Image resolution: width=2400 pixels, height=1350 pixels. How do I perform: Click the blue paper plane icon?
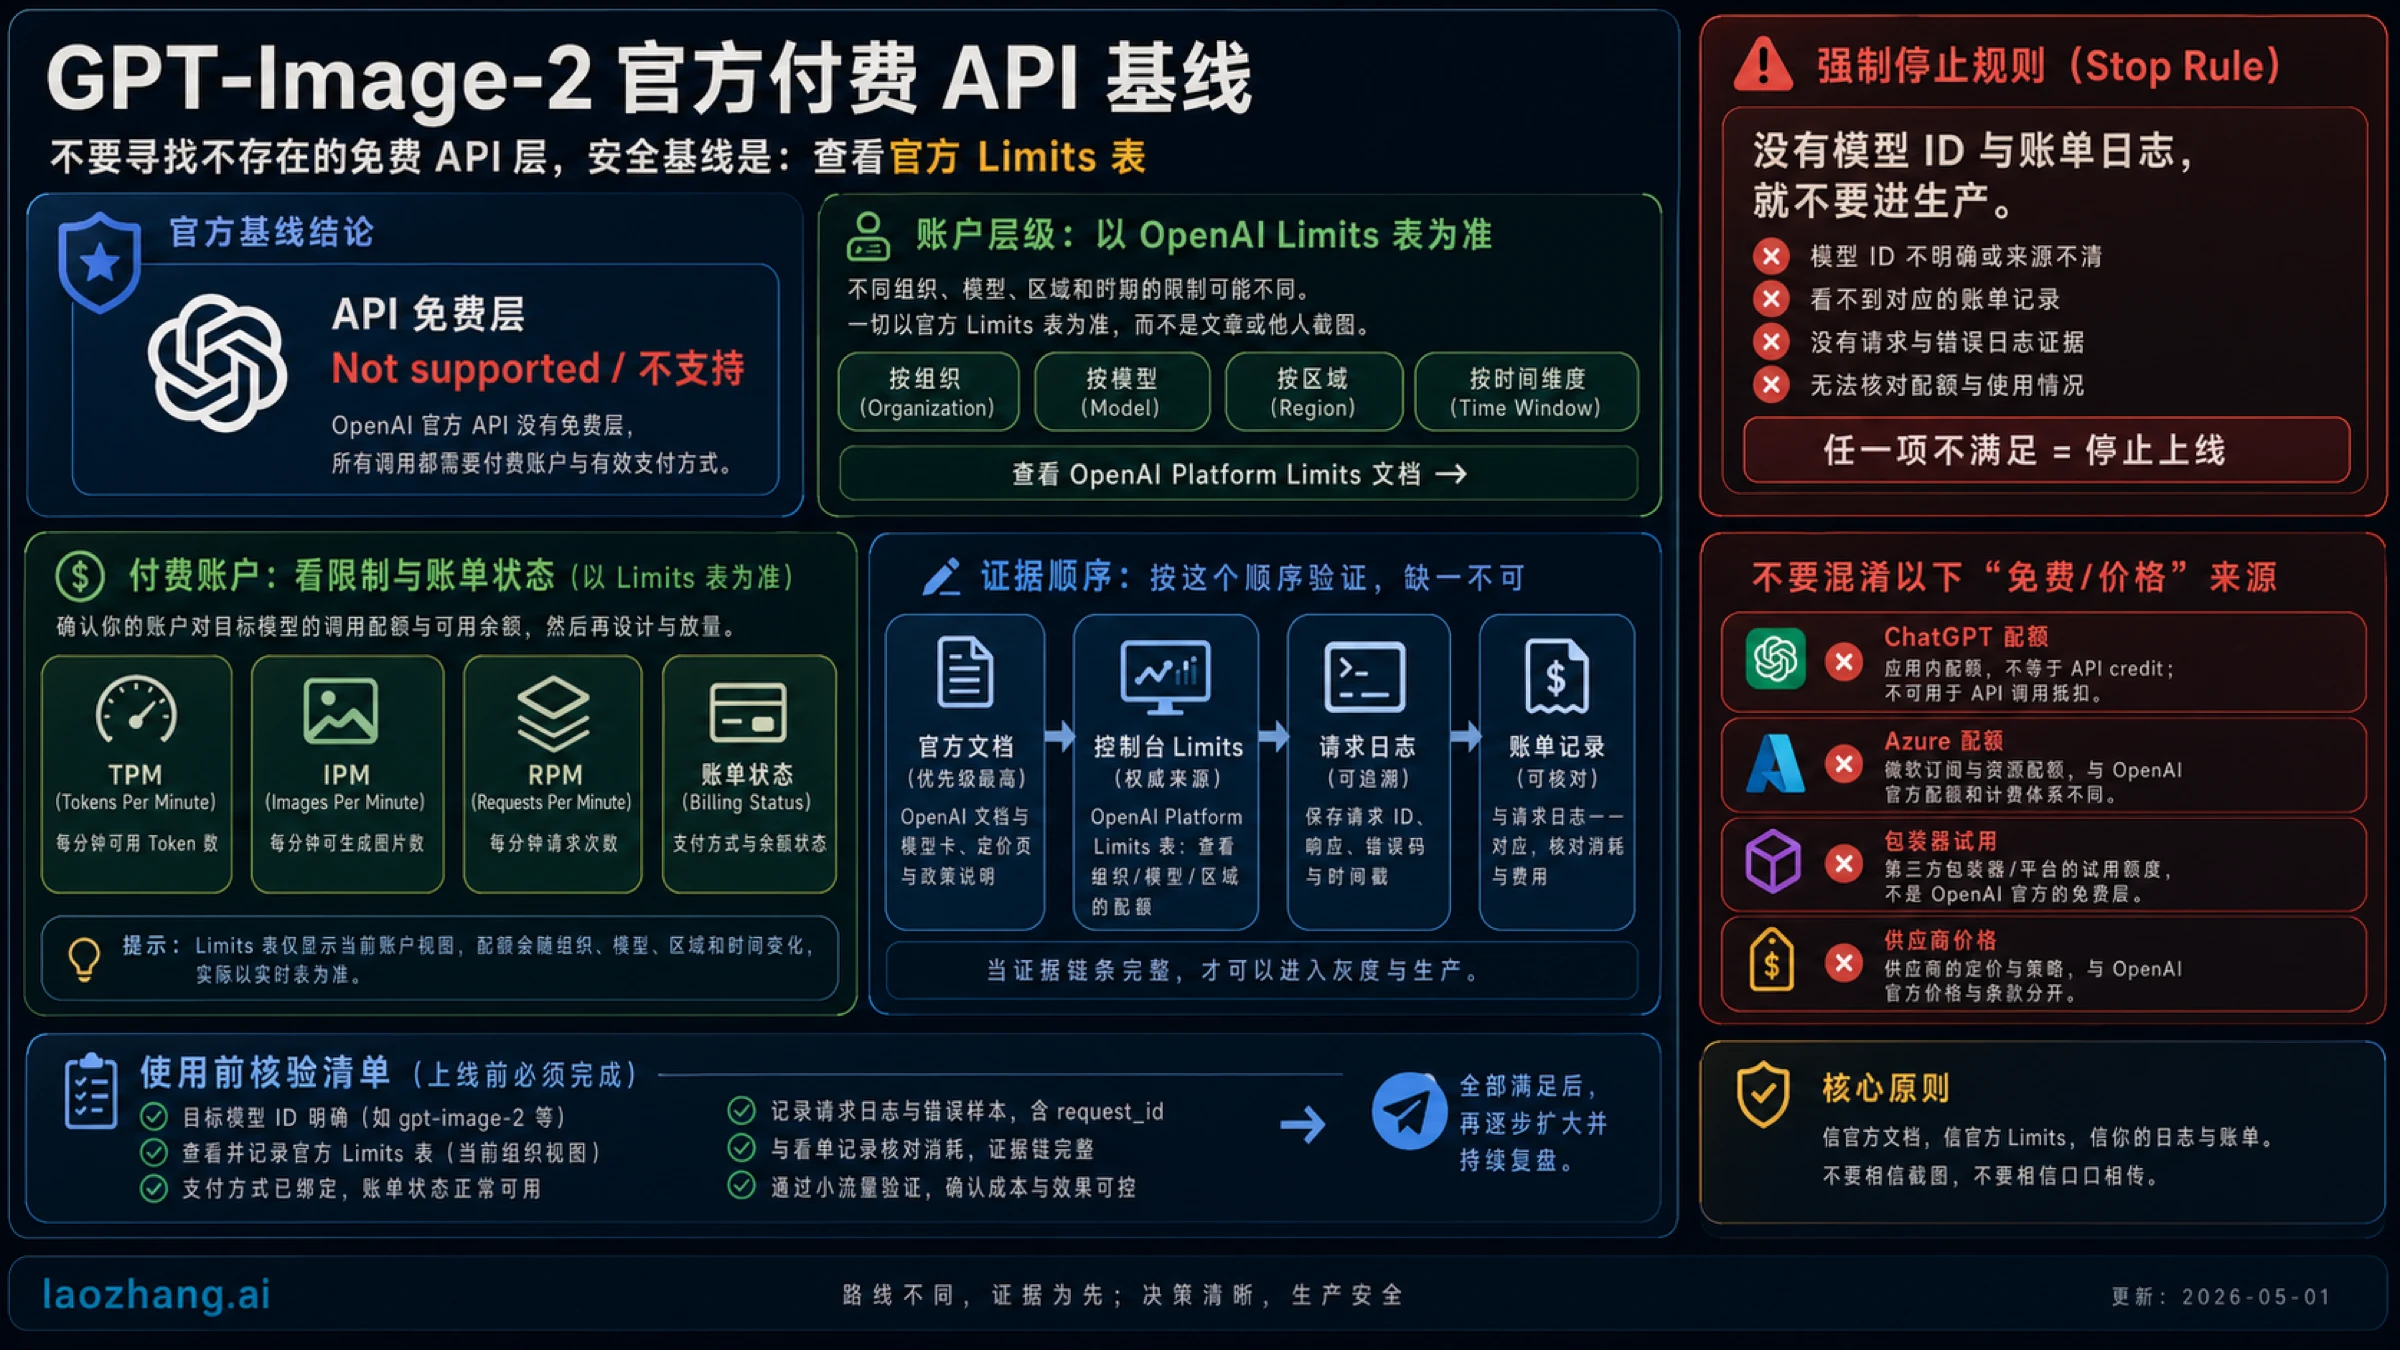tap(1410, 1111)
